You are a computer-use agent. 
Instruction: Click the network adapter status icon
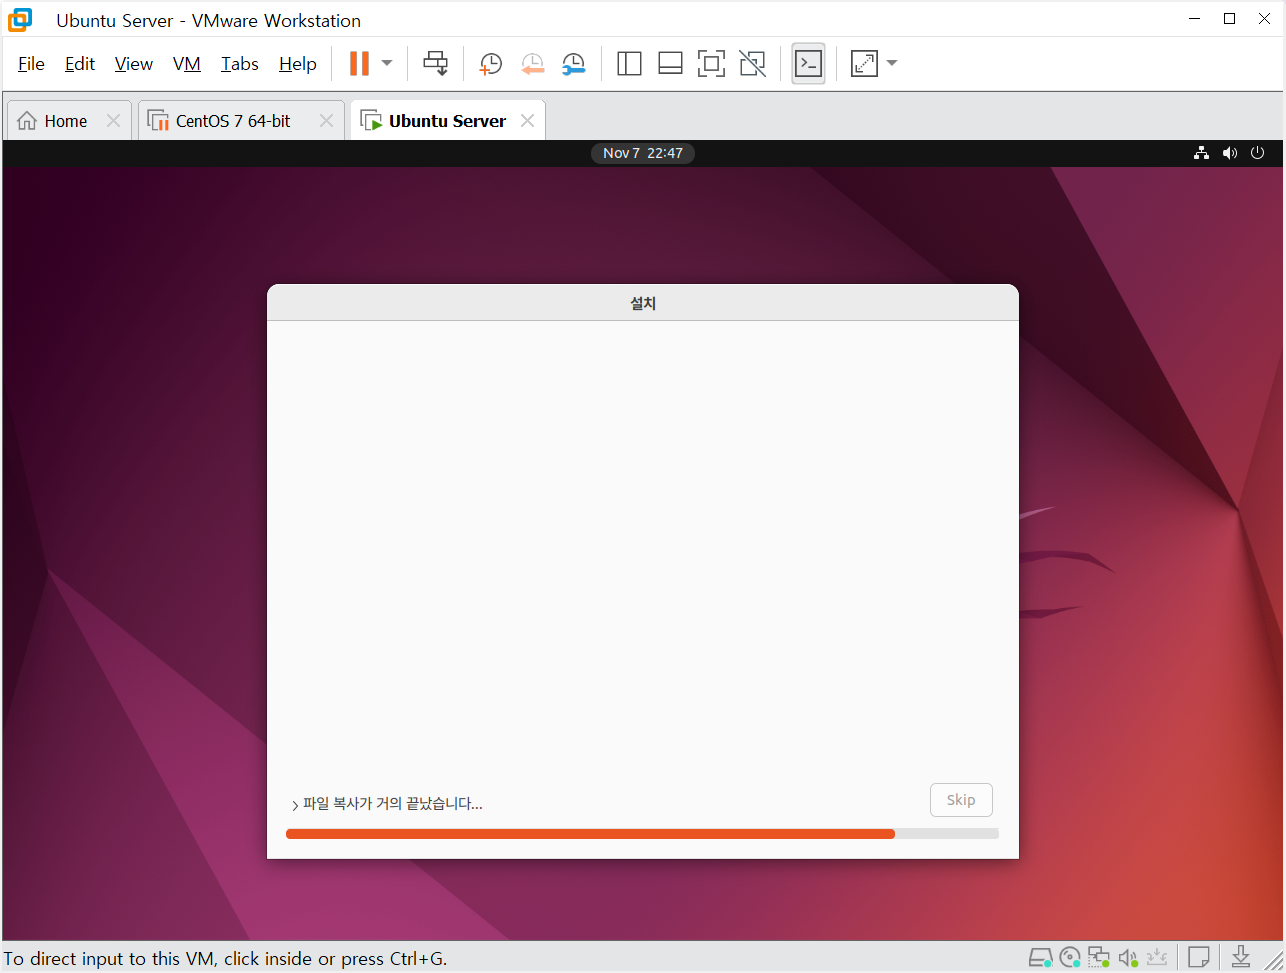(x=1100, y=957)
